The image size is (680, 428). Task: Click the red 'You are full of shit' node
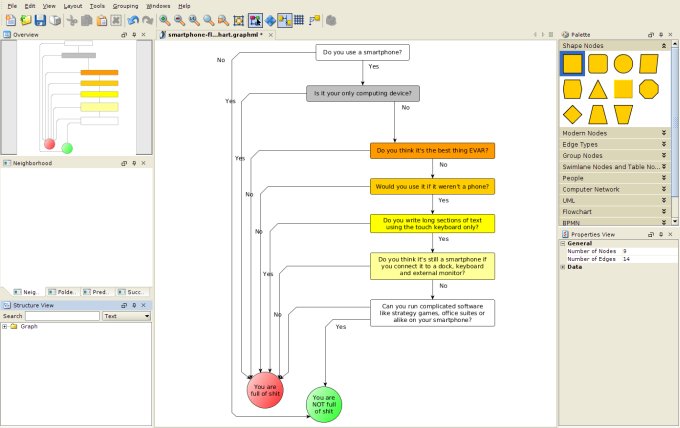[265, 389]
